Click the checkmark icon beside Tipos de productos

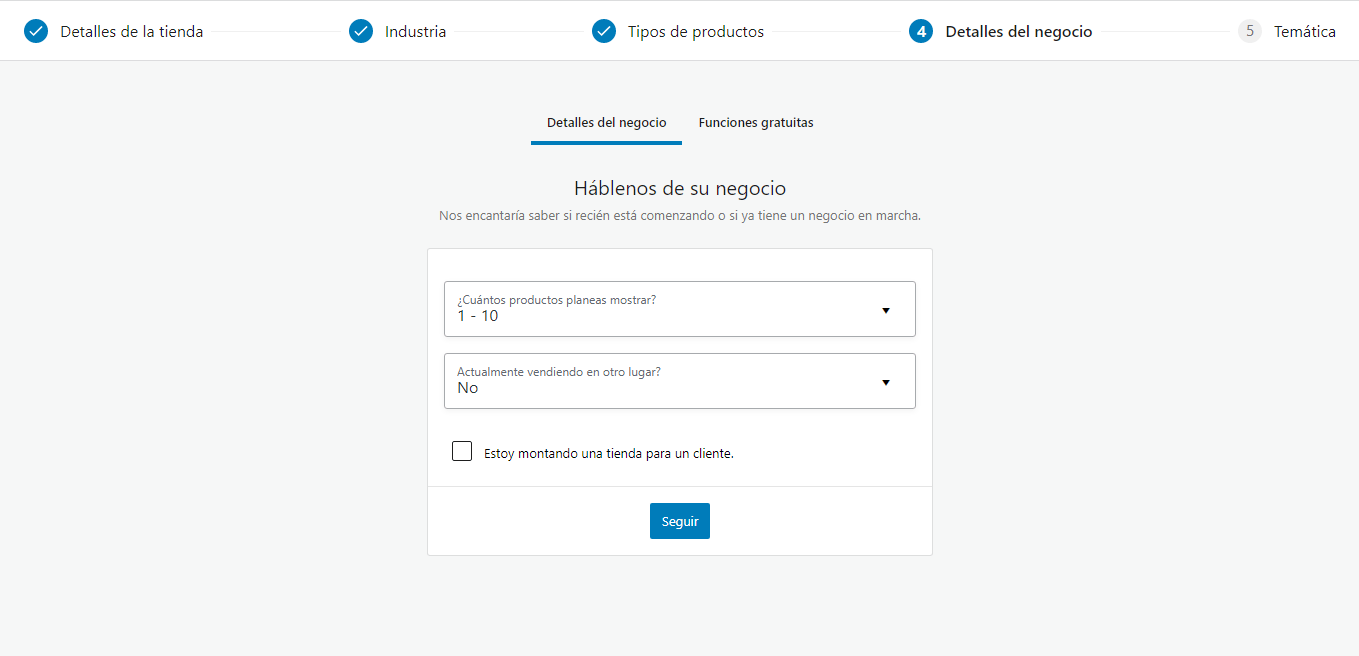604,31
